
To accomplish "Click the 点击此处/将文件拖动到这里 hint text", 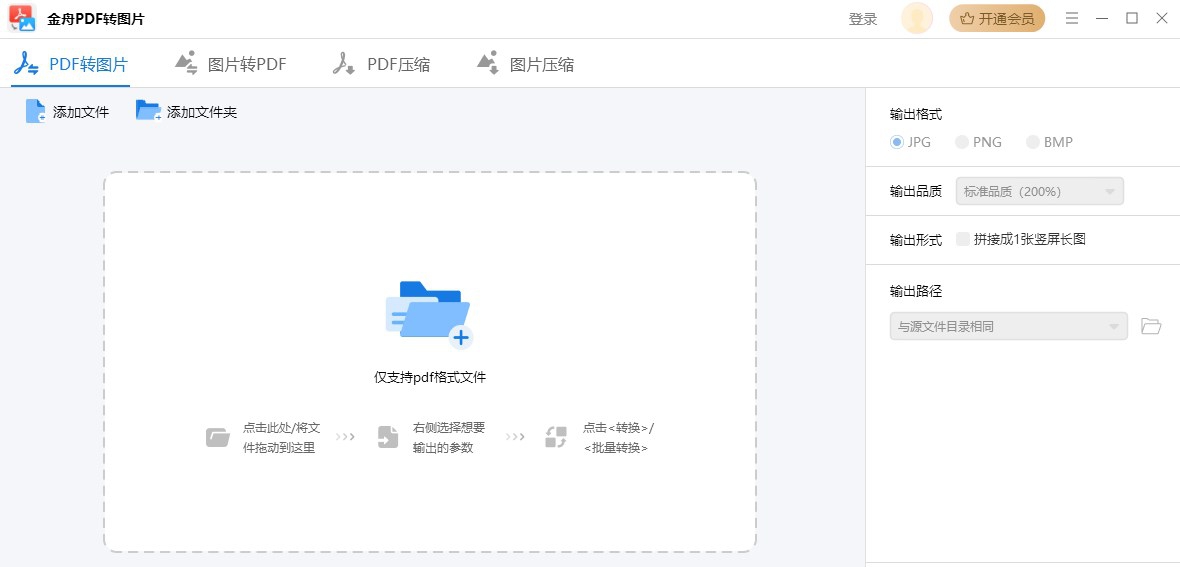I will point(281,437).
